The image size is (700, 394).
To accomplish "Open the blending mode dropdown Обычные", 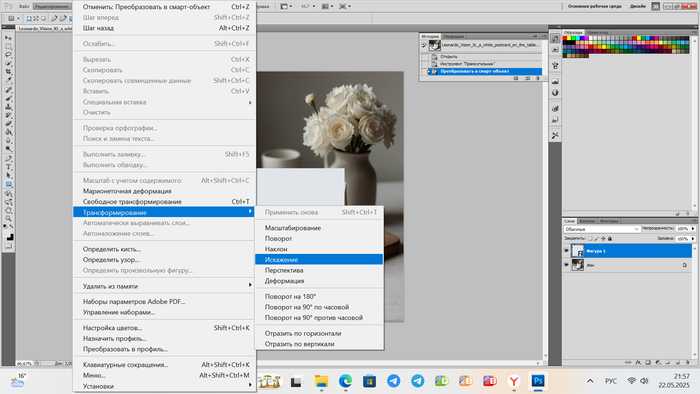I will pyautogui.click(x=601, y=229).
